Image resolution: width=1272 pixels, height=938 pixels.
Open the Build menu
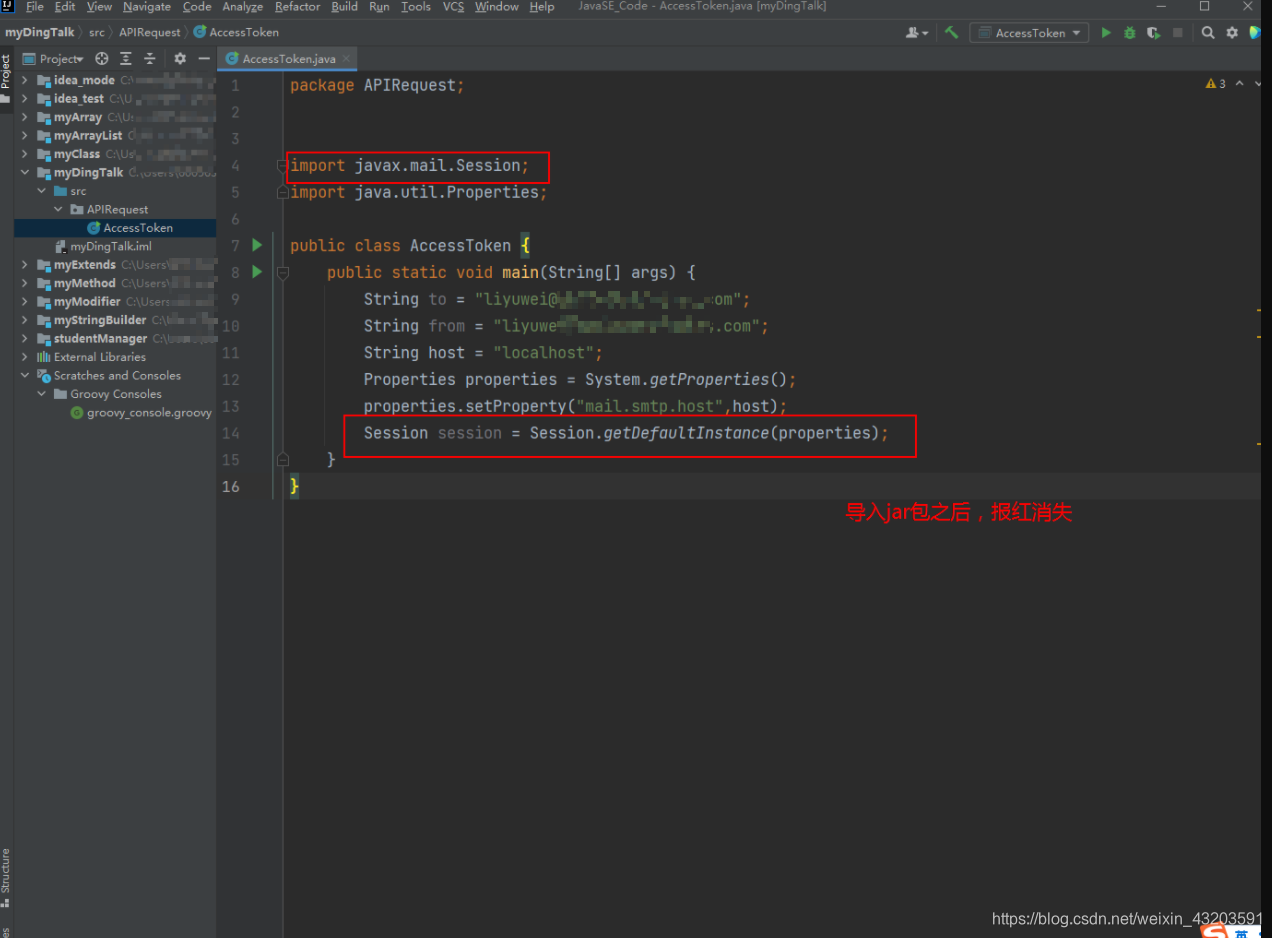point(345,7)
